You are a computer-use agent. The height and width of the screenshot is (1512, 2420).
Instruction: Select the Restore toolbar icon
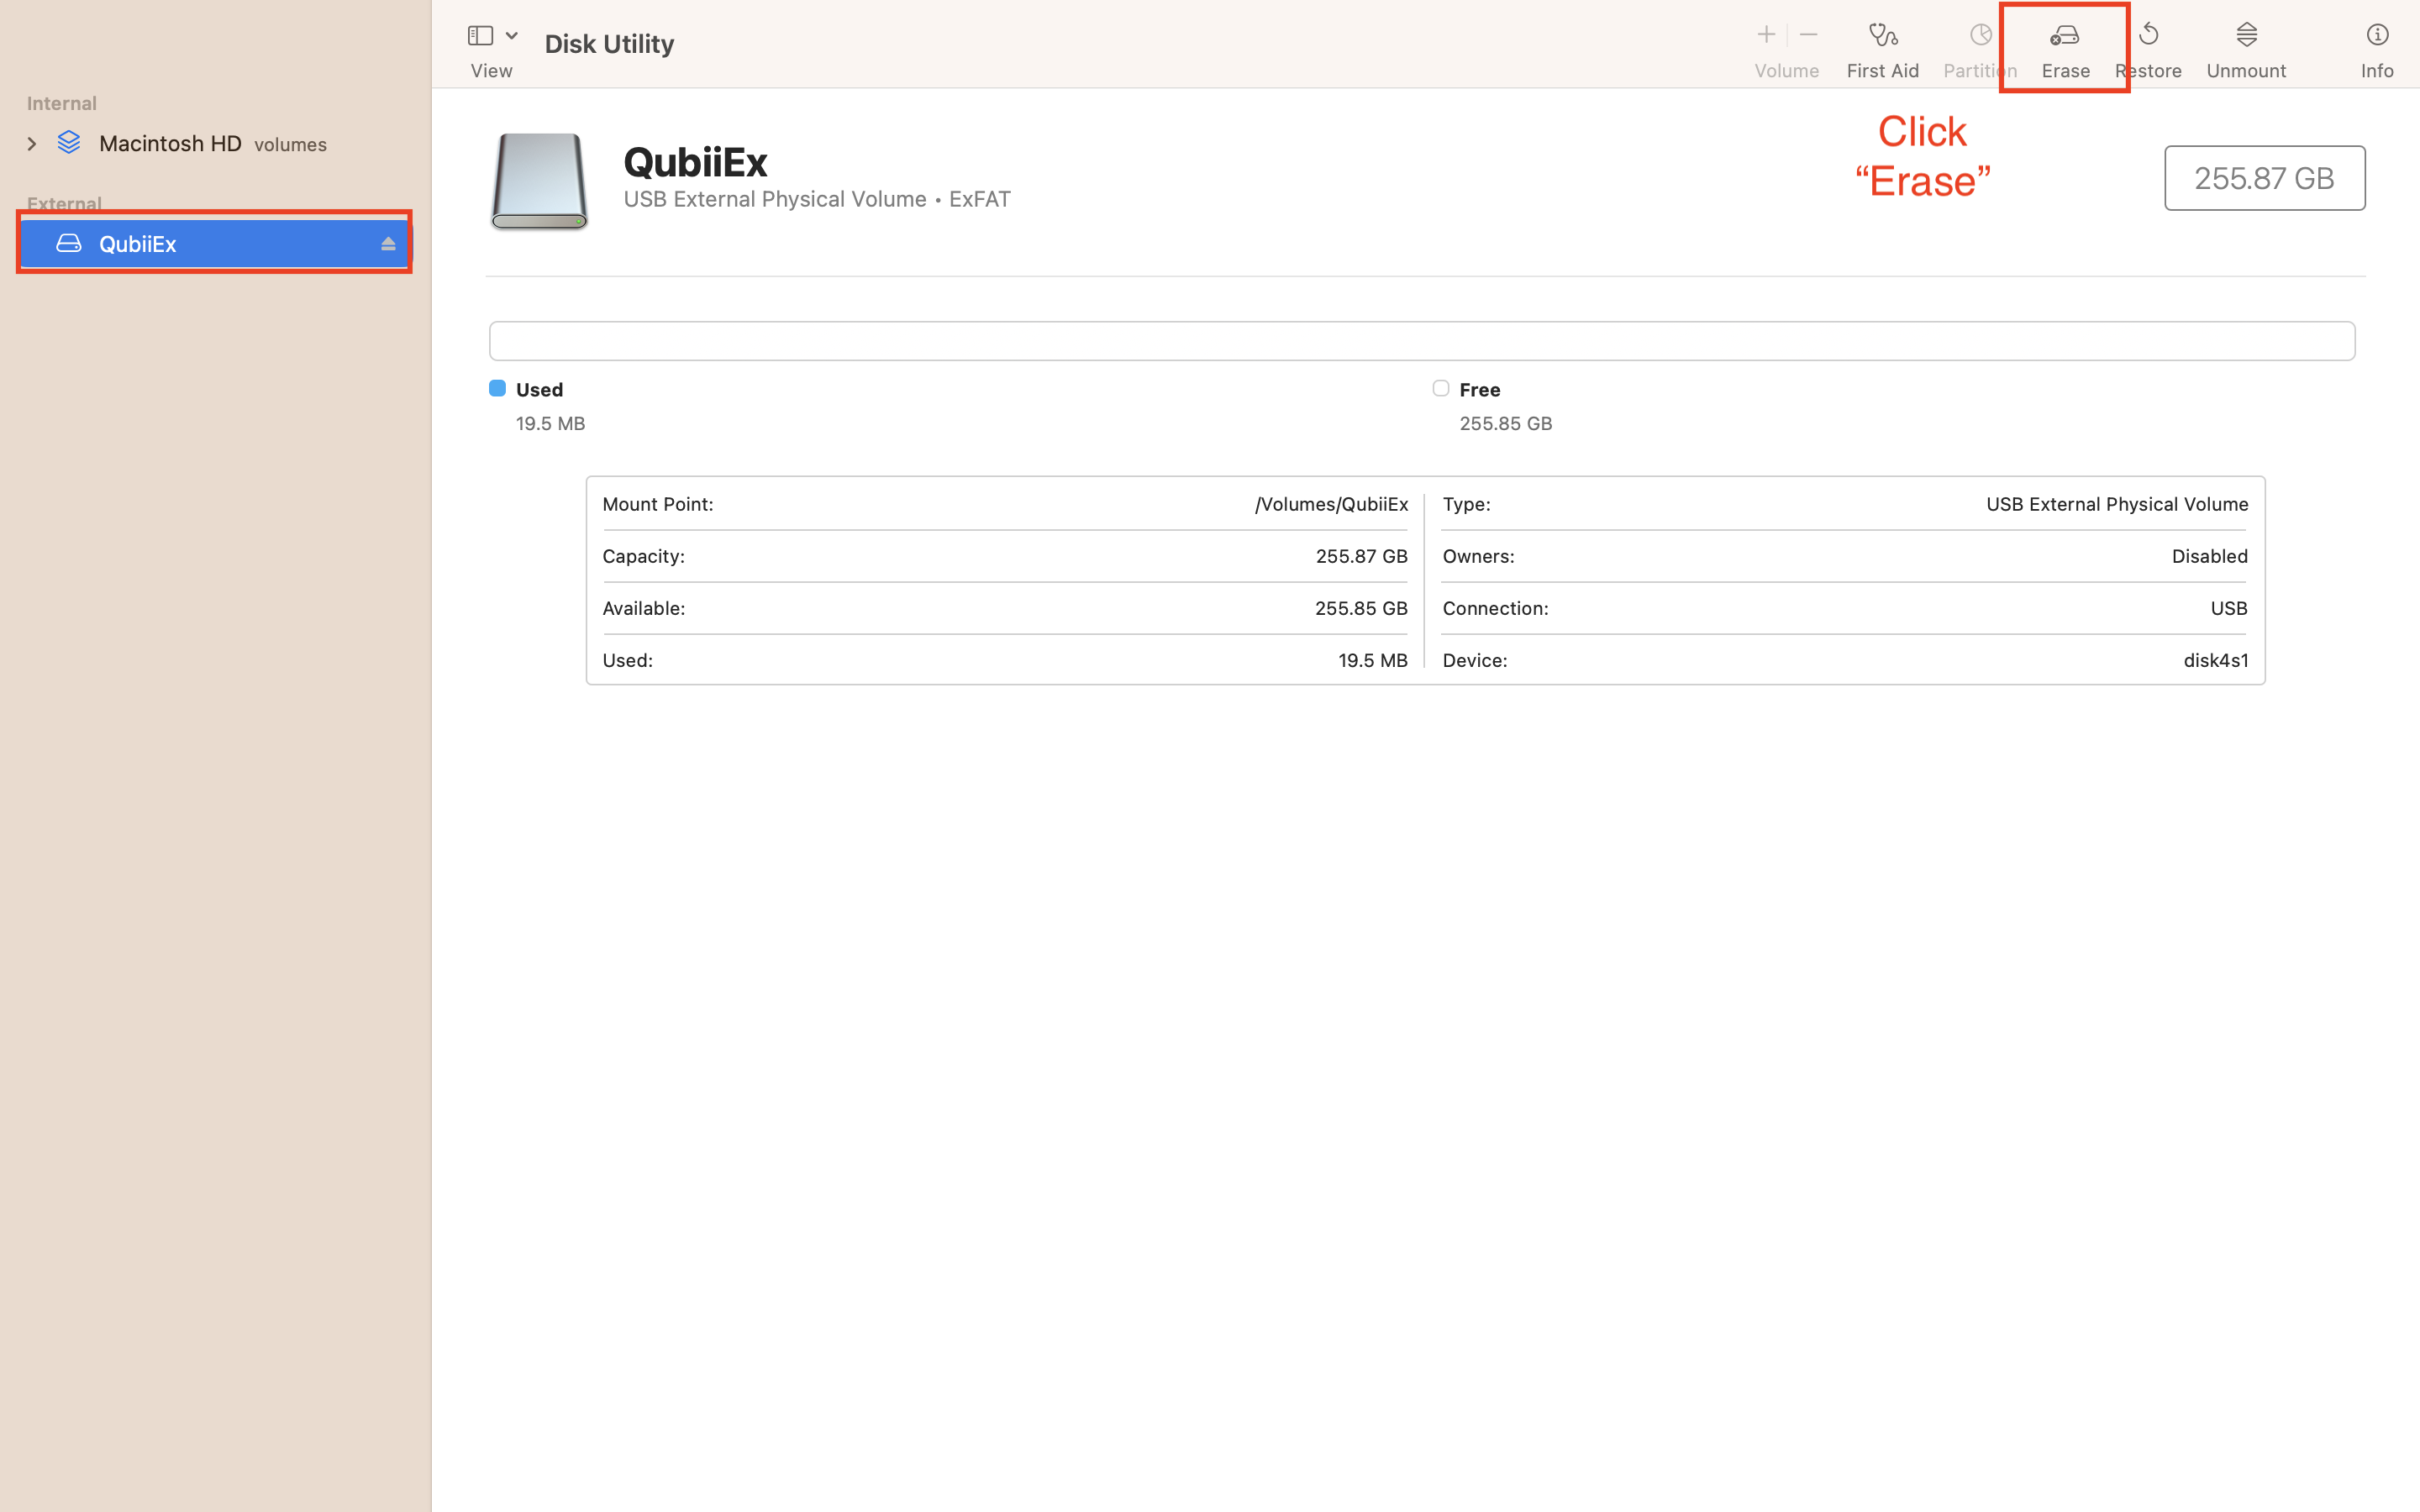(x=2148, y=47)
